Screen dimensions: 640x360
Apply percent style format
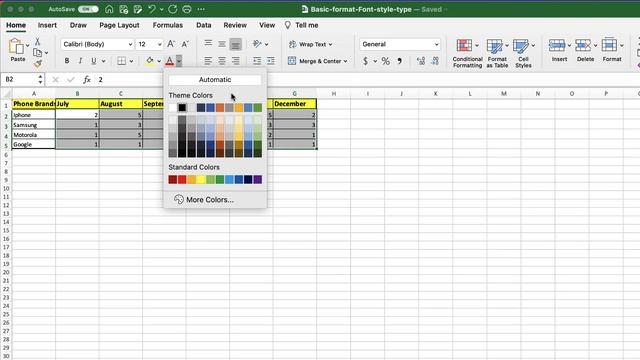[385, 61]
